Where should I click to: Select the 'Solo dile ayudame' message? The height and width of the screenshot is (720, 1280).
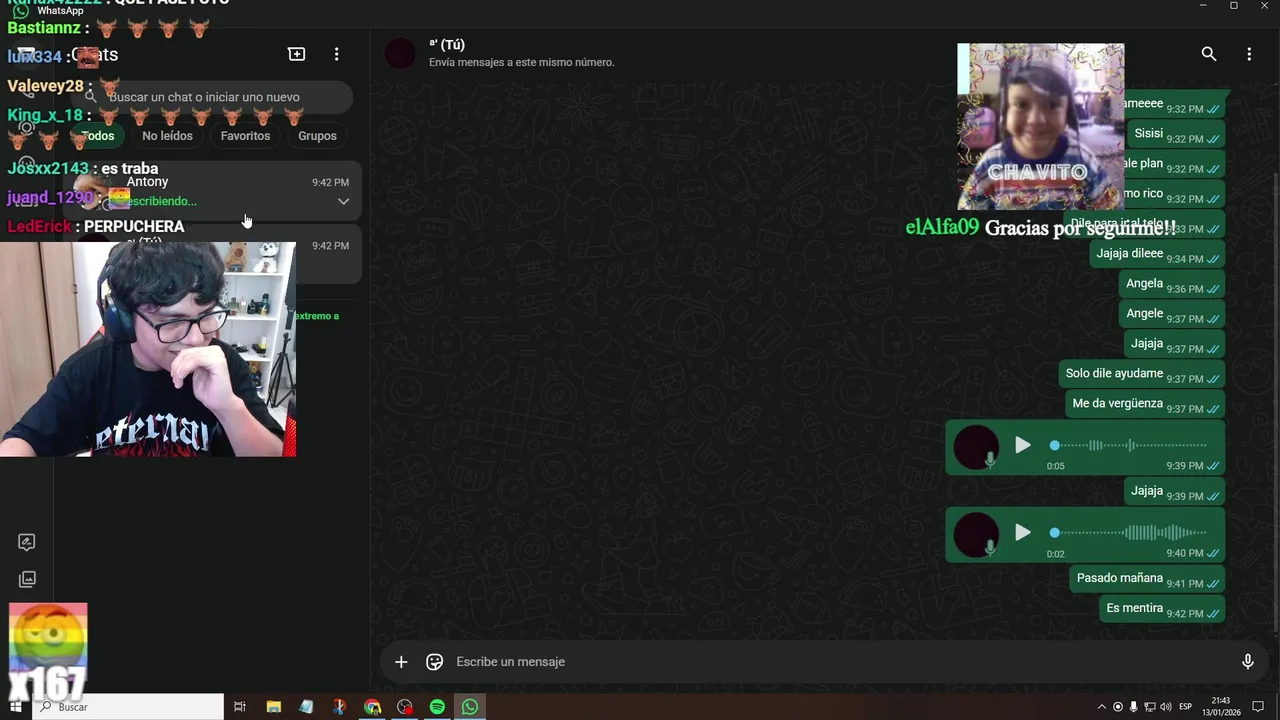tap(1141, 374)
